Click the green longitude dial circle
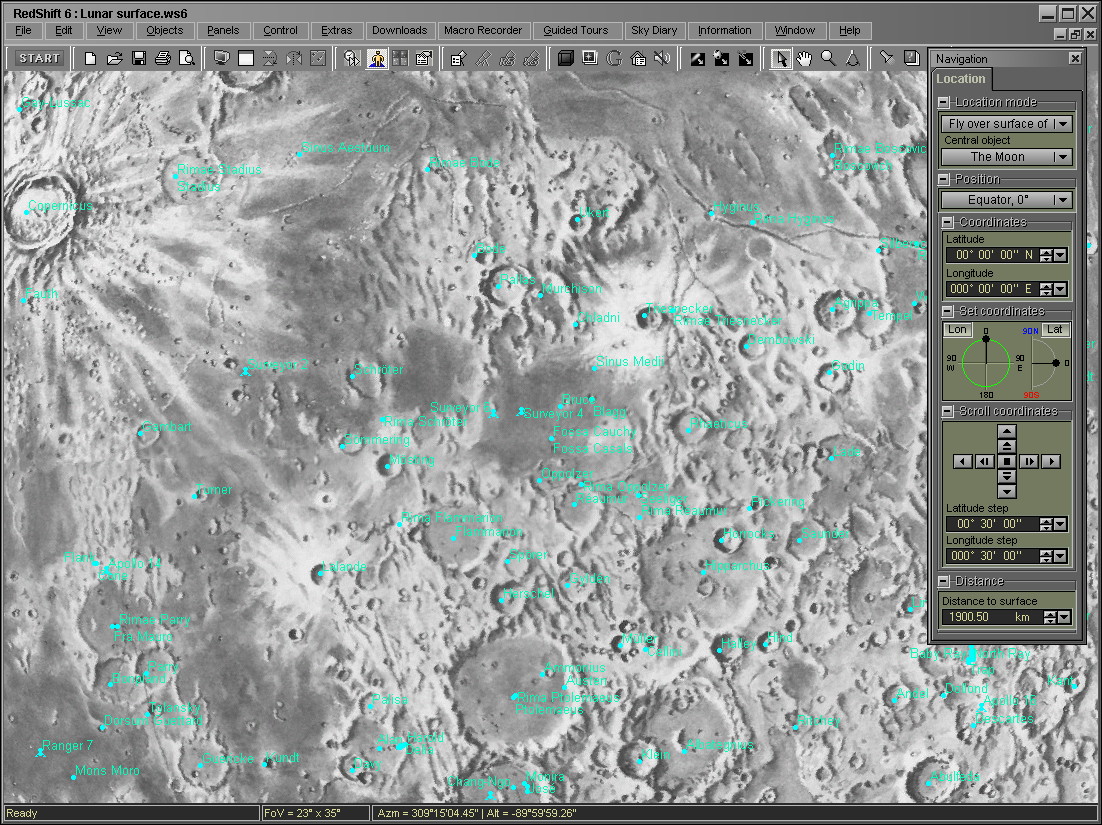This screenshot has width=1102, height=825. (985, 362)
